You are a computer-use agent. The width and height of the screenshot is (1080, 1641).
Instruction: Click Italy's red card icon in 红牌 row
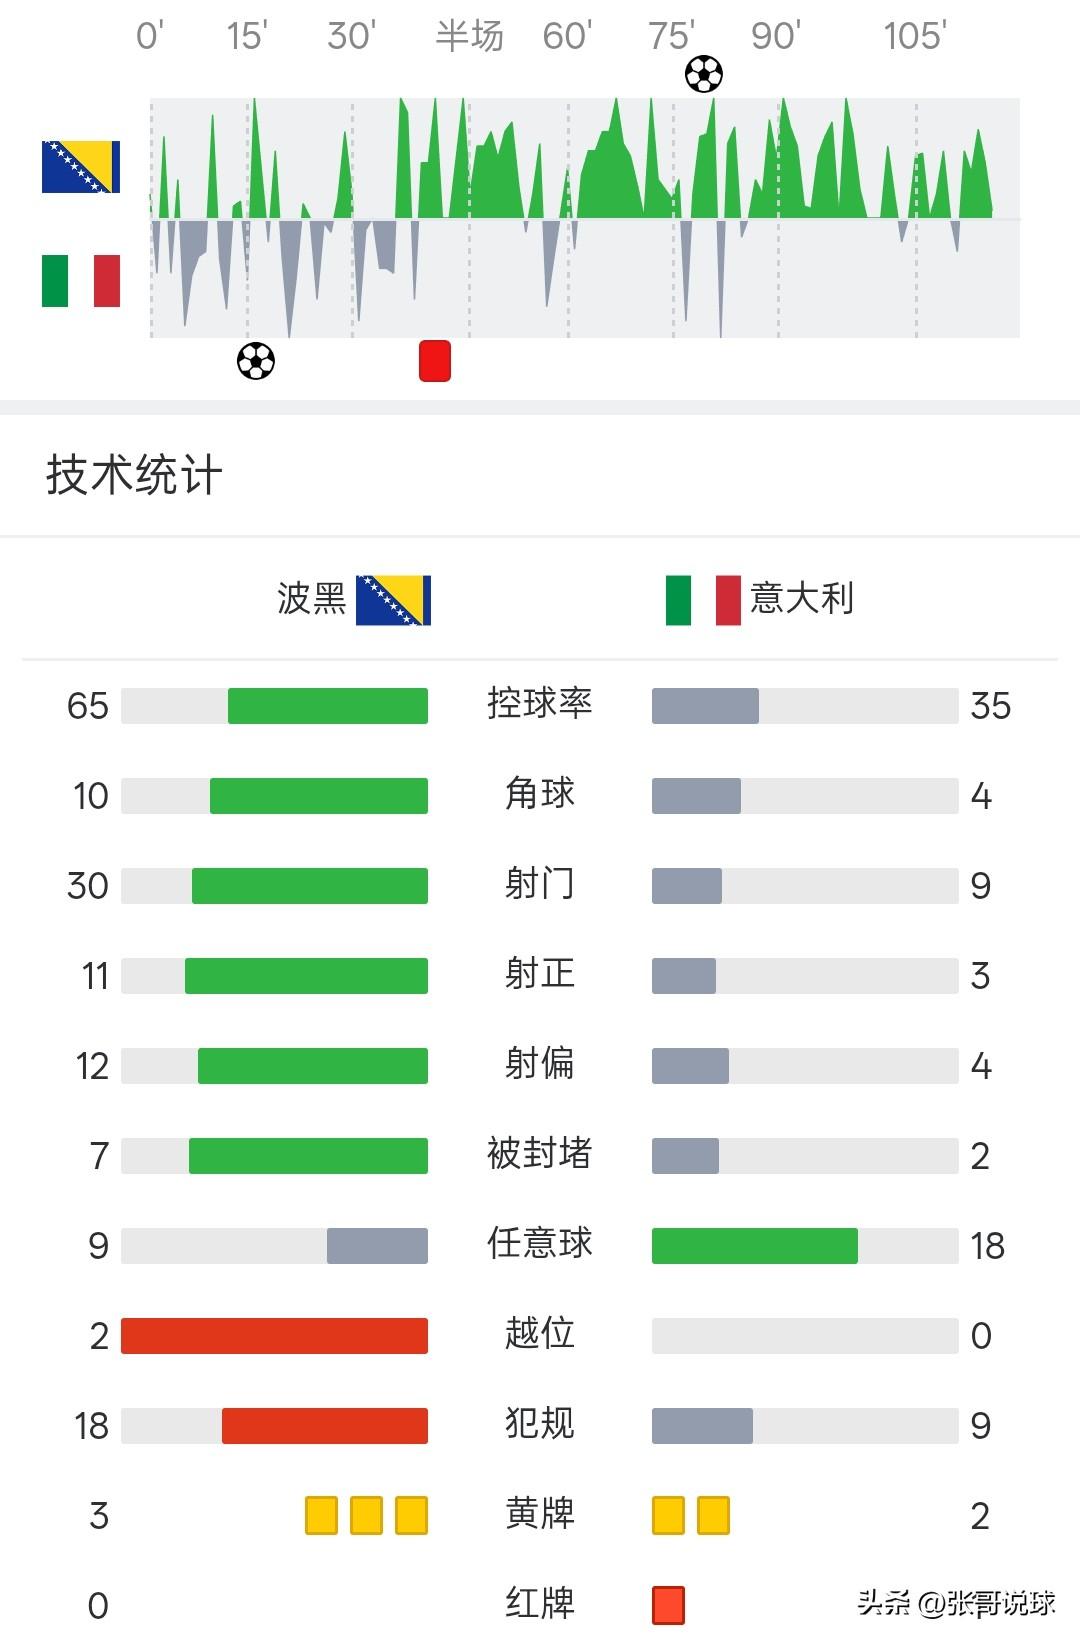[x=668, y=1605]
